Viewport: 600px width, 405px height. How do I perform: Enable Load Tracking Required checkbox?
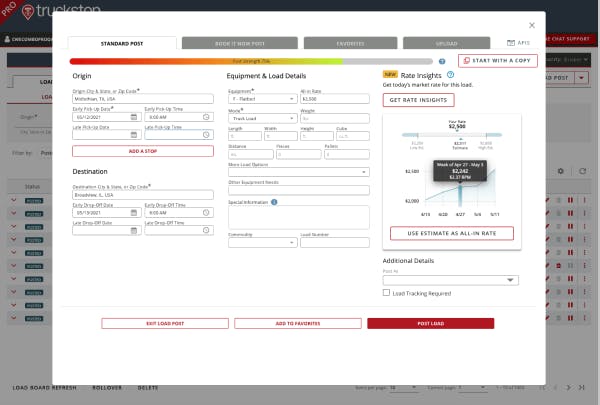(x=387, y=293)
